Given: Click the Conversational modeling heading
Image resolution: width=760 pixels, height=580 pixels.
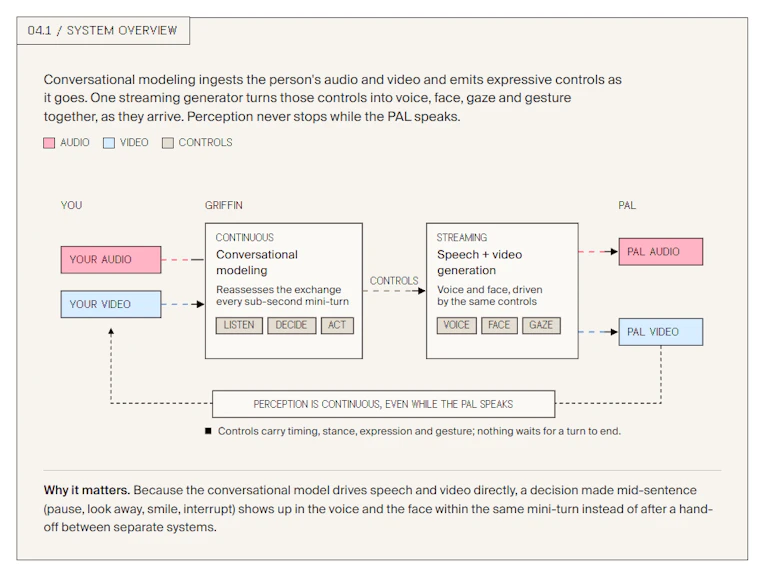Looking at the screenshot, I should pos(257,262).
